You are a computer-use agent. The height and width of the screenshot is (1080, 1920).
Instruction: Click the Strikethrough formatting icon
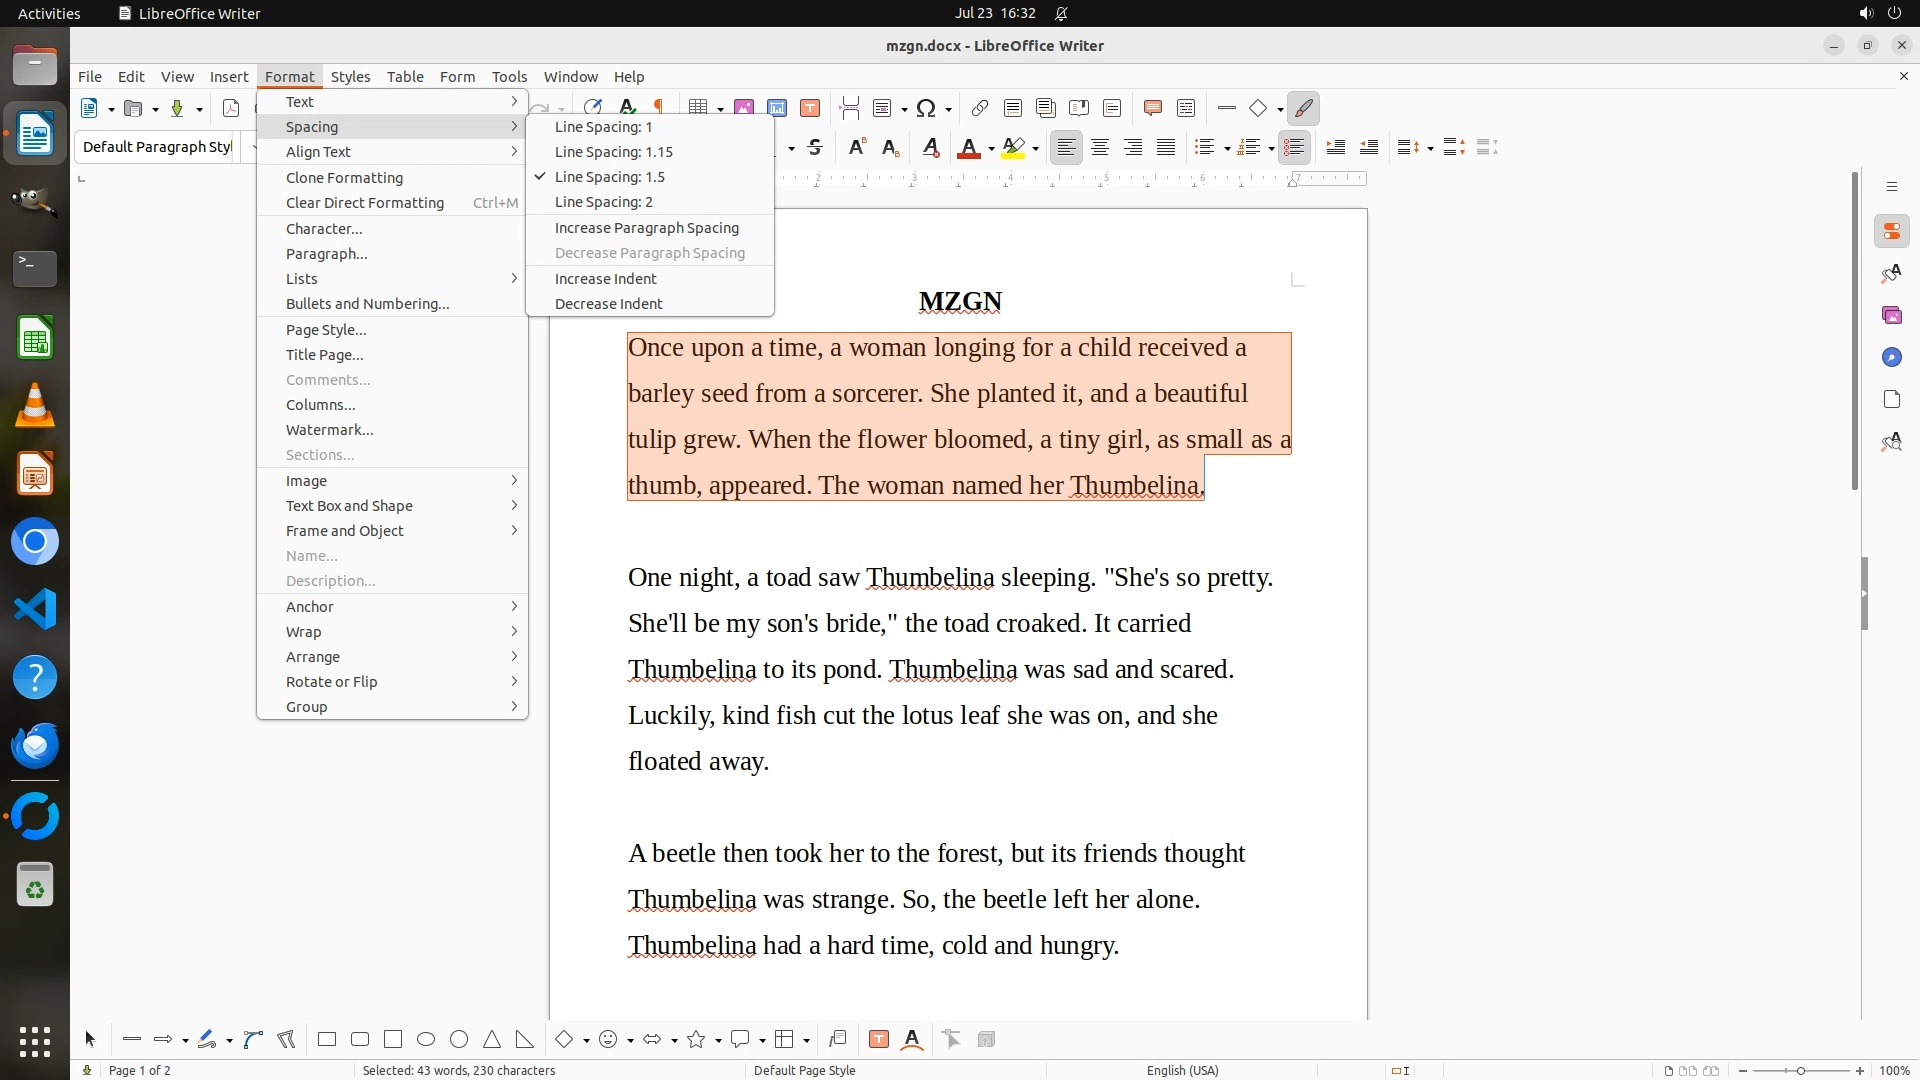coord(815,148)
